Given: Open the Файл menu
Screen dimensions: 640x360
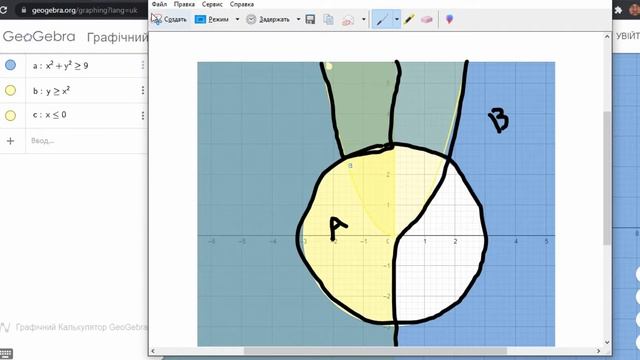Looking at the screenshot, I should 159,4.
